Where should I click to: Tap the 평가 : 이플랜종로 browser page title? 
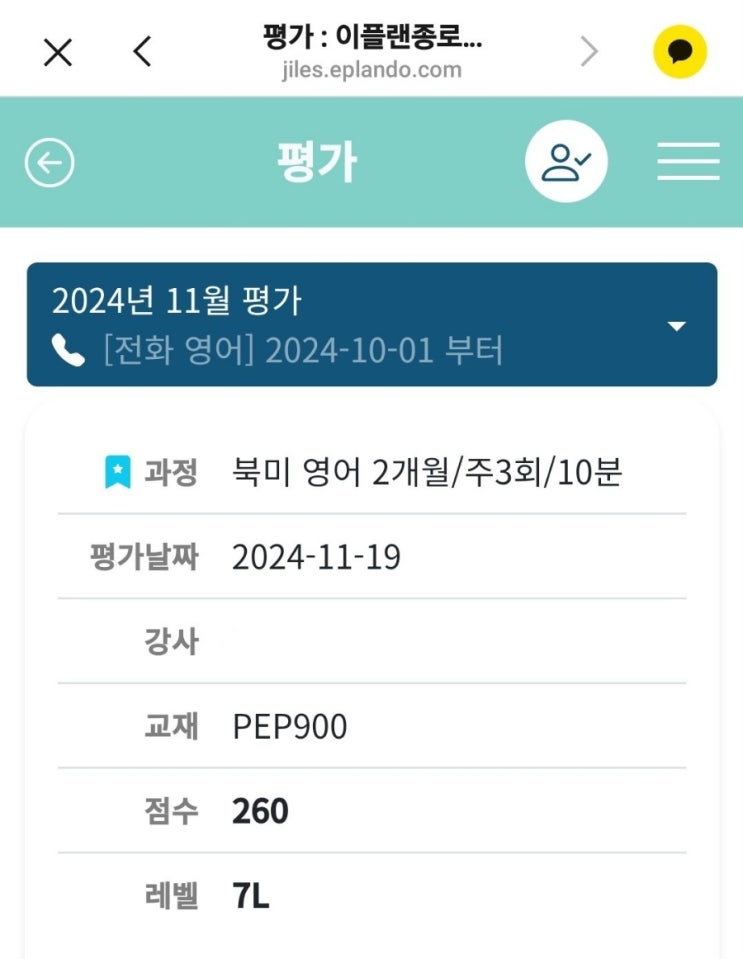point(371,40)
